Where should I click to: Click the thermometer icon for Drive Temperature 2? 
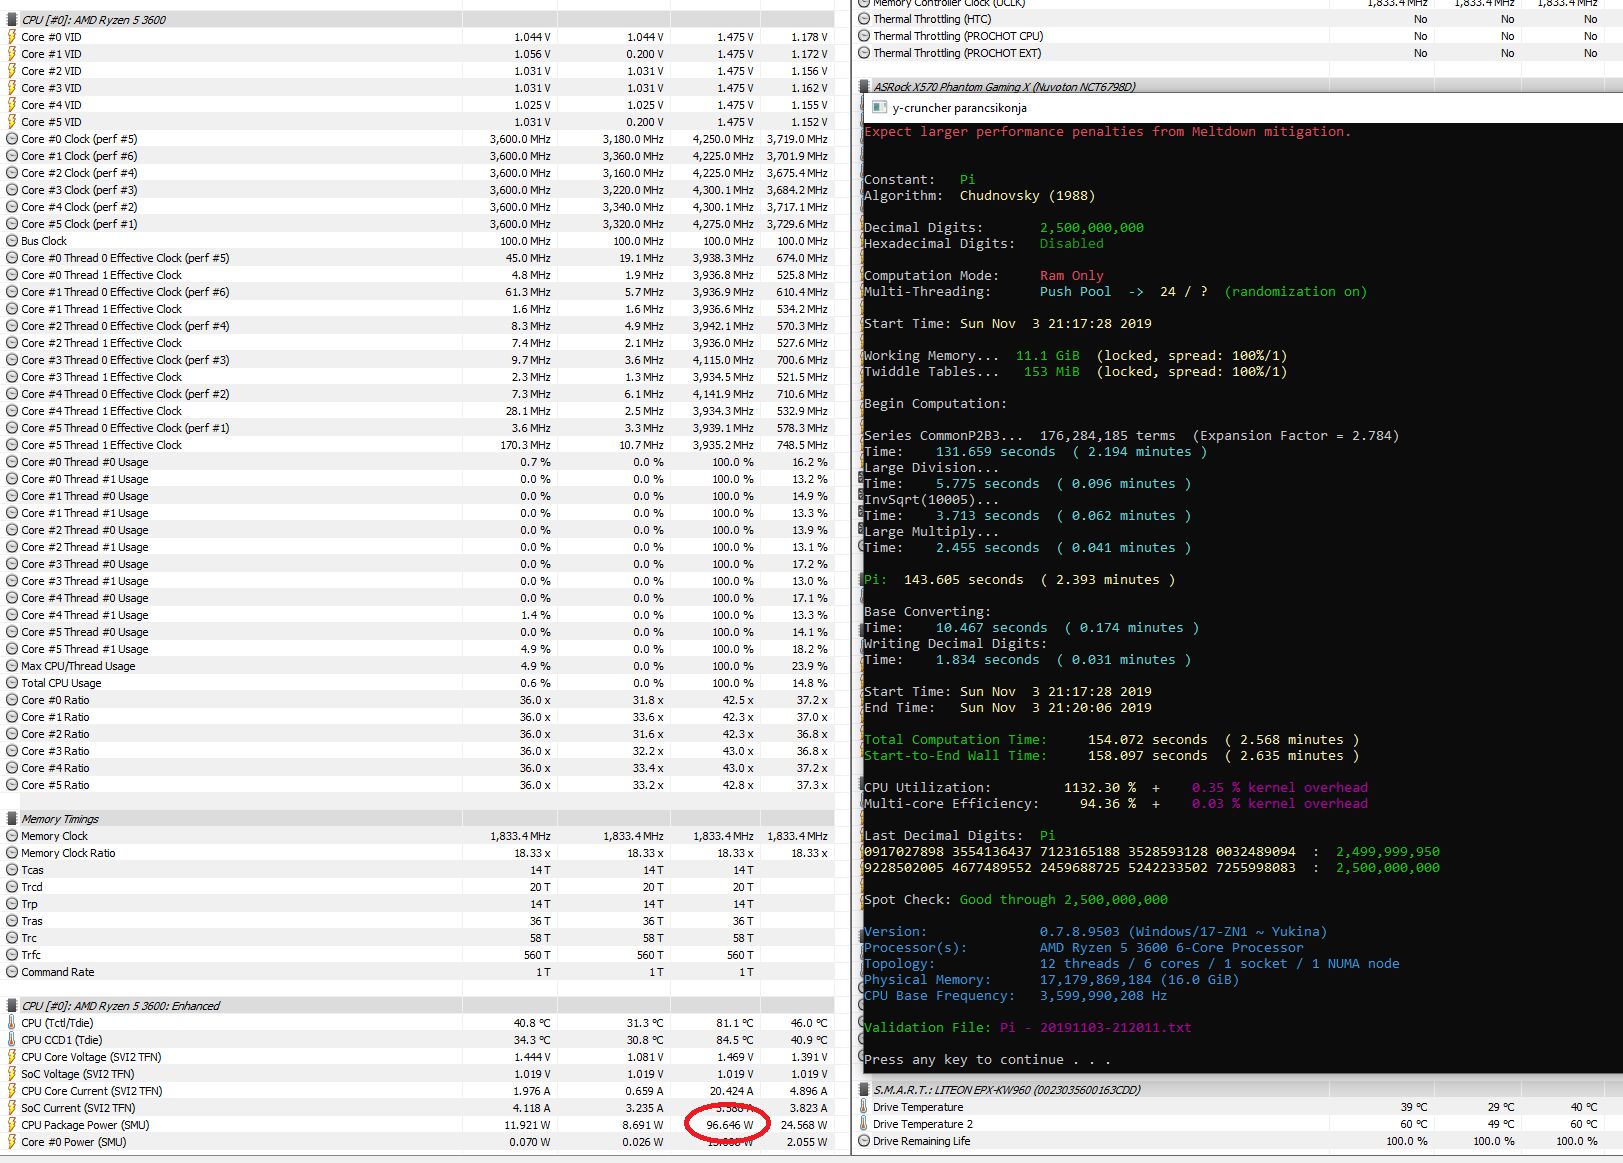(x=864, y=1124)
